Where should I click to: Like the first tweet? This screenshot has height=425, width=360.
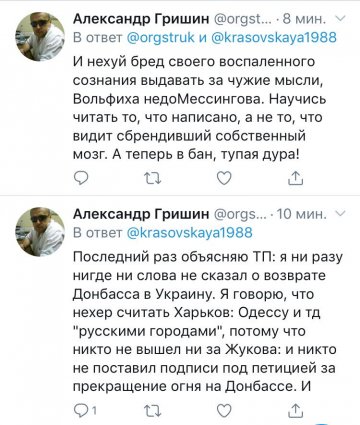pyautogui.click(x=224, y=179)
